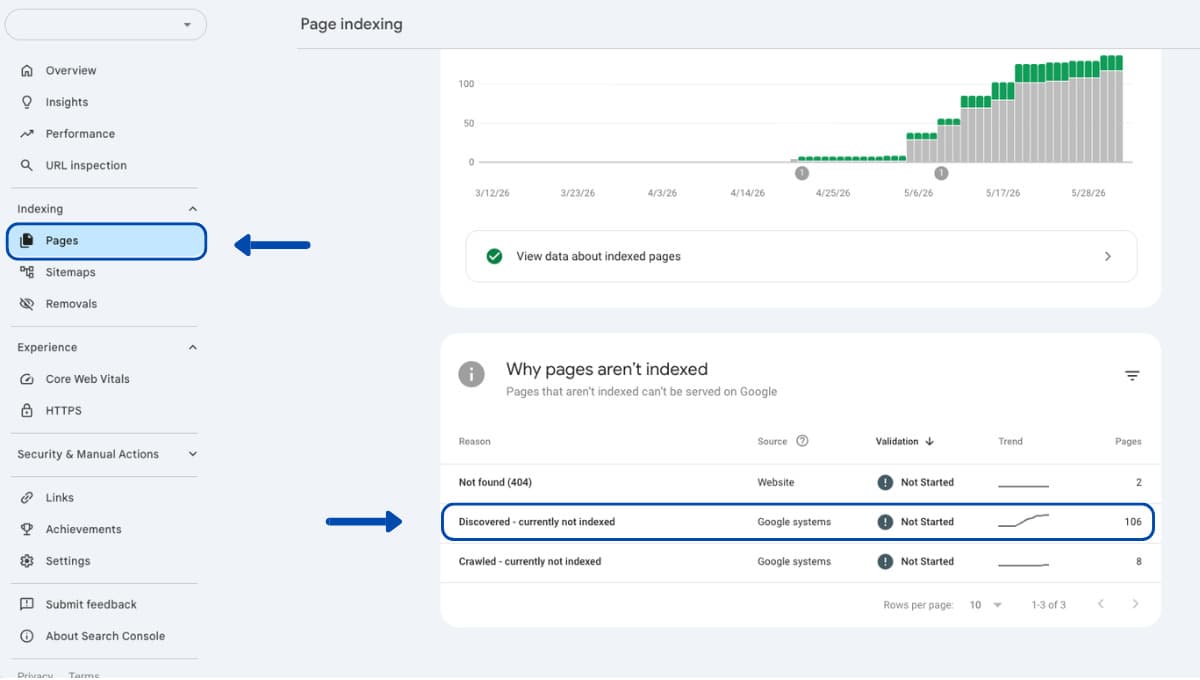The image size is (1200, 680).
Task: Sort by the Validation column arrow
Action: (x=930, y=441)
